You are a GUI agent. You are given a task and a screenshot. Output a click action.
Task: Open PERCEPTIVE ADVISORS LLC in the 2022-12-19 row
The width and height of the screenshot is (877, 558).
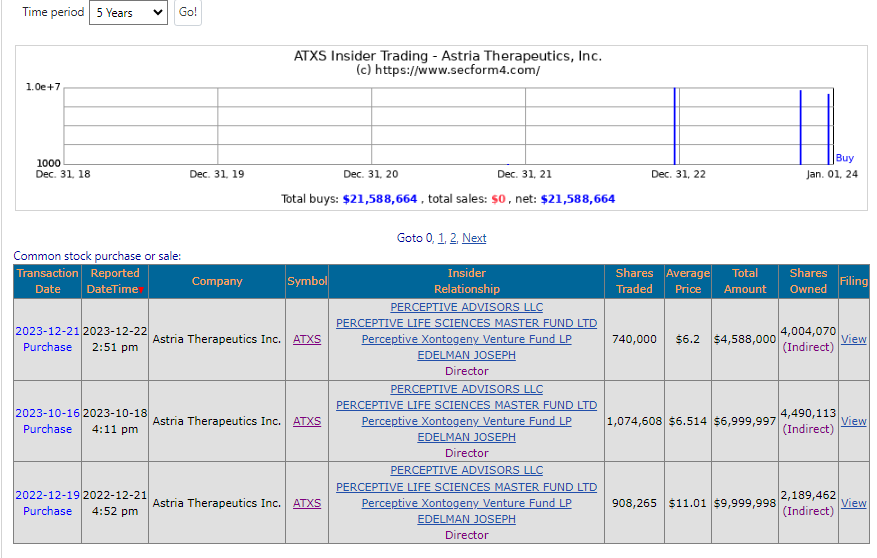[x=466, y=470]
